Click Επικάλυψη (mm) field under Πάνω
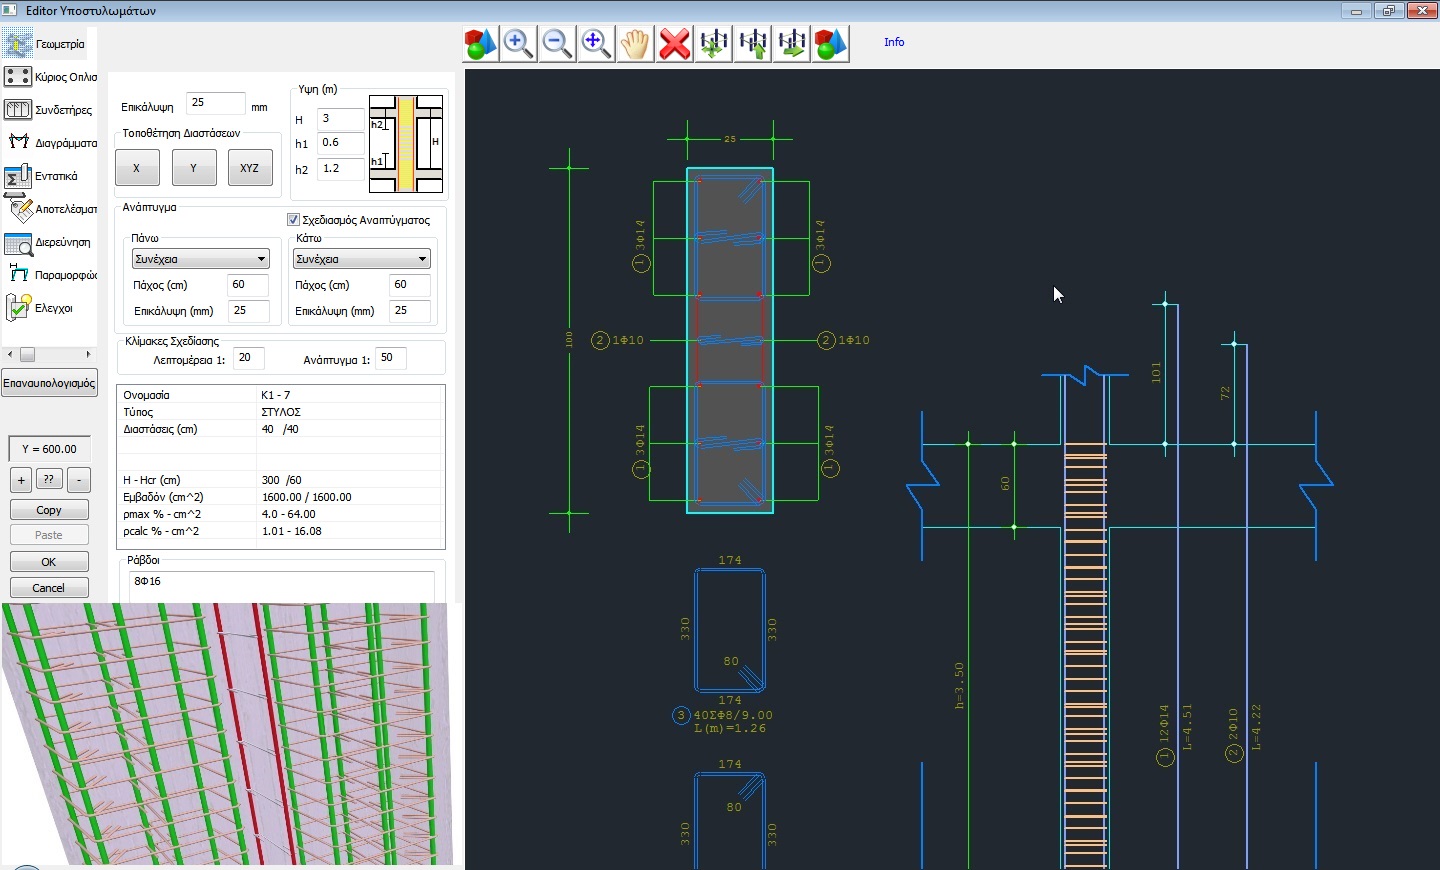This screenshot has width=1440, height=870. coord(248,311)
